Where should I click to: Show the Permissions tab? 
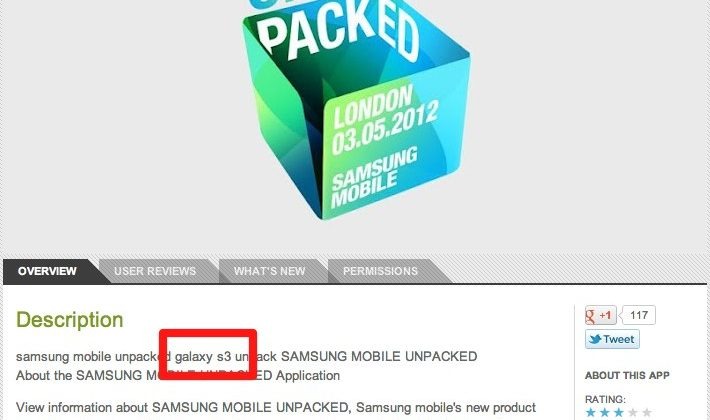380,272
